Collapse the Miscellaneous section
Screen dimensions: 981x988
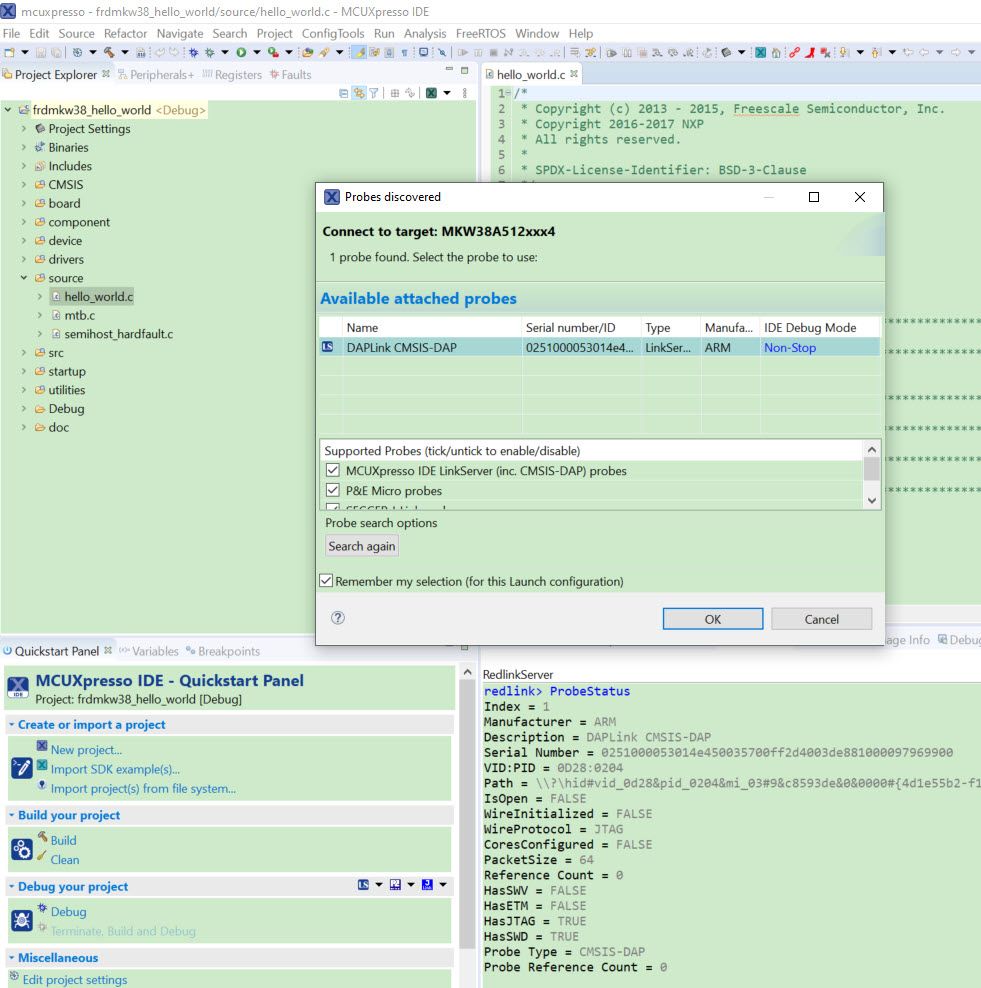[x=11, y=957]
